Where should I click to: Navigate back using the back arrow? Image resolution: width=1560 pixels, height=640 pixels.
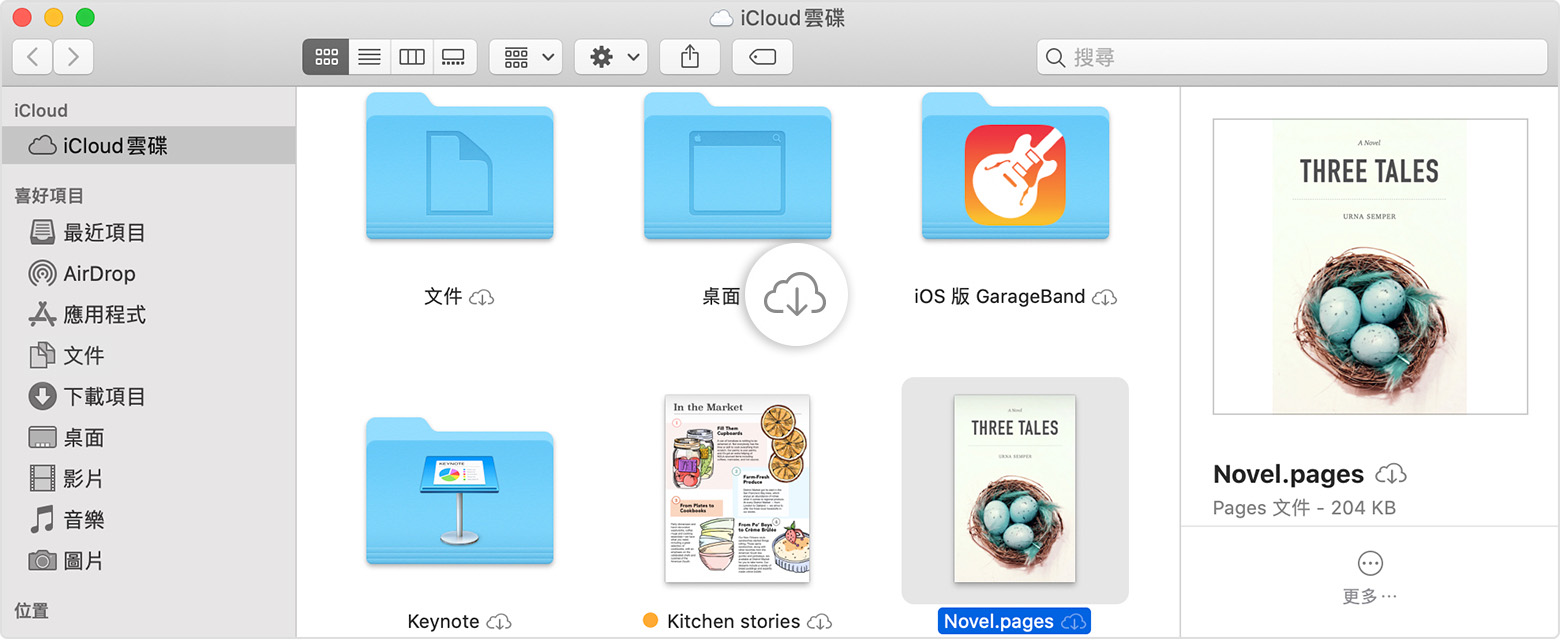click(x=31, y=56)
